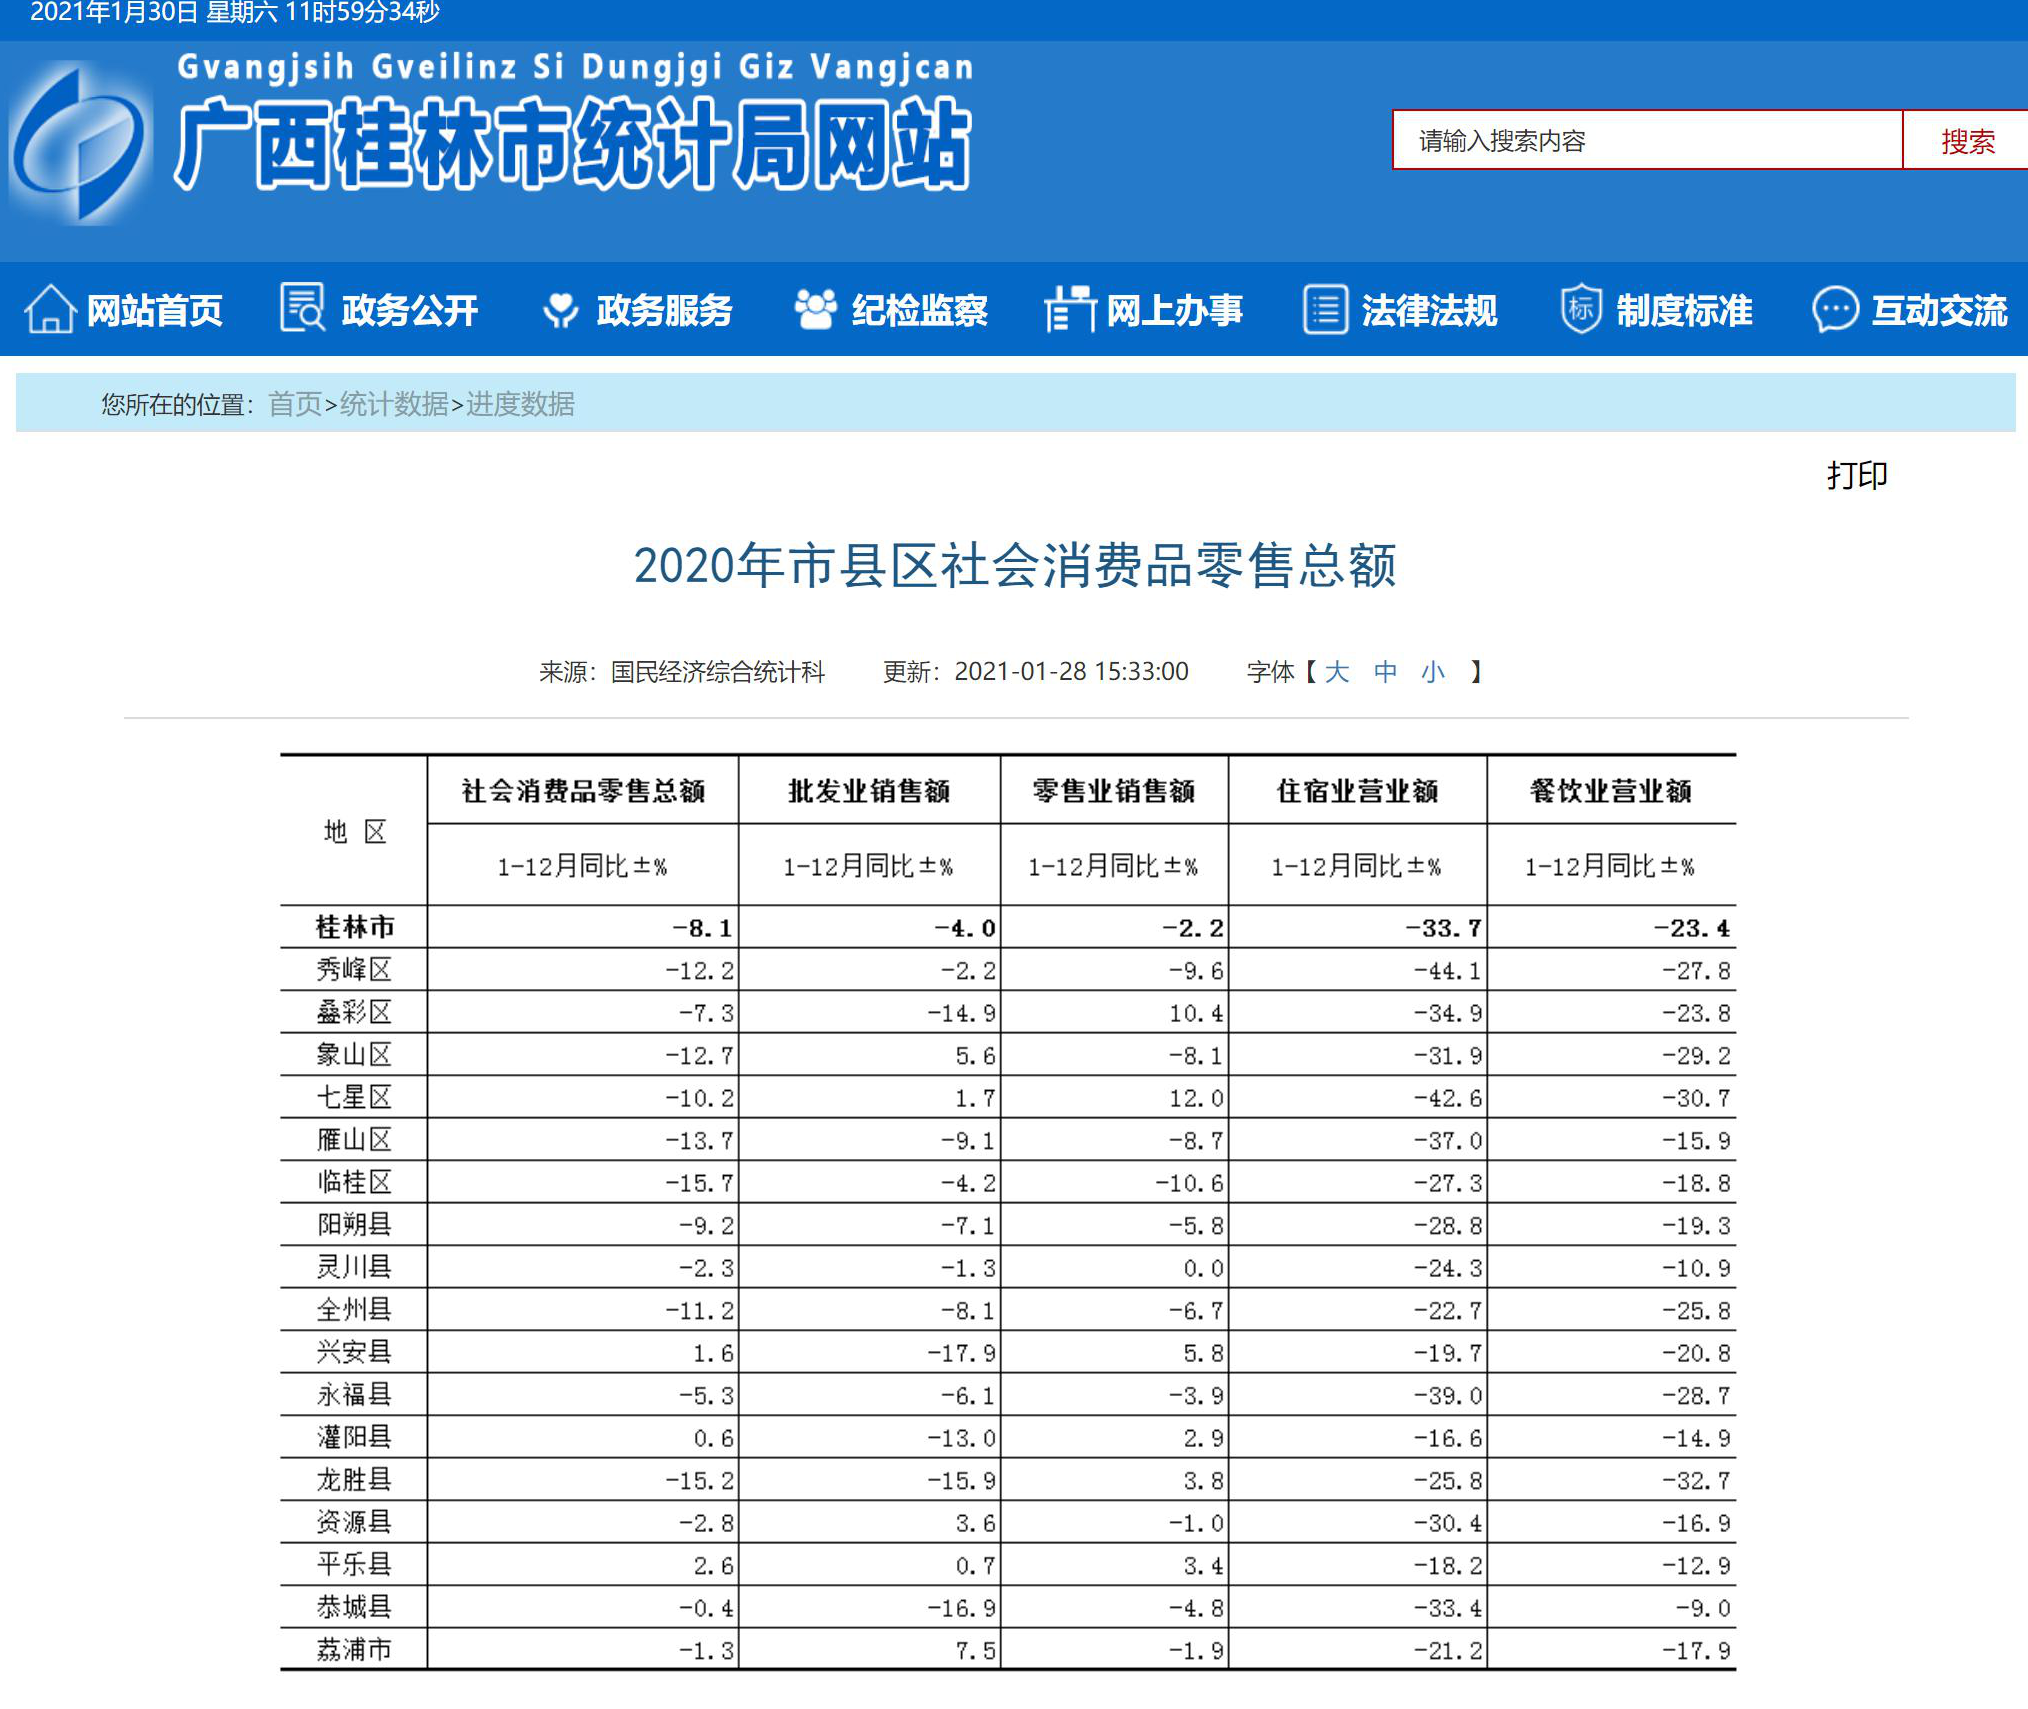Click the shield icon beside 制度标准
This screenshot has height=1709, width=2028.
[1581, 309]
